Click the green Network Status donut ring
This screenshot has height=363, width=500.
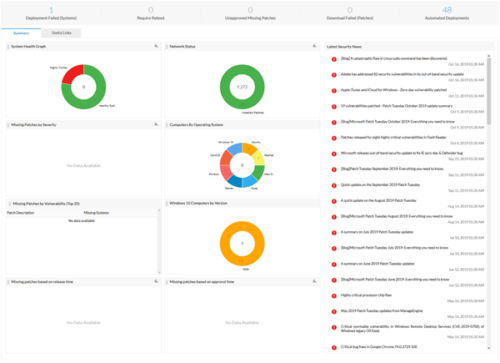click(x=242, y=105)
